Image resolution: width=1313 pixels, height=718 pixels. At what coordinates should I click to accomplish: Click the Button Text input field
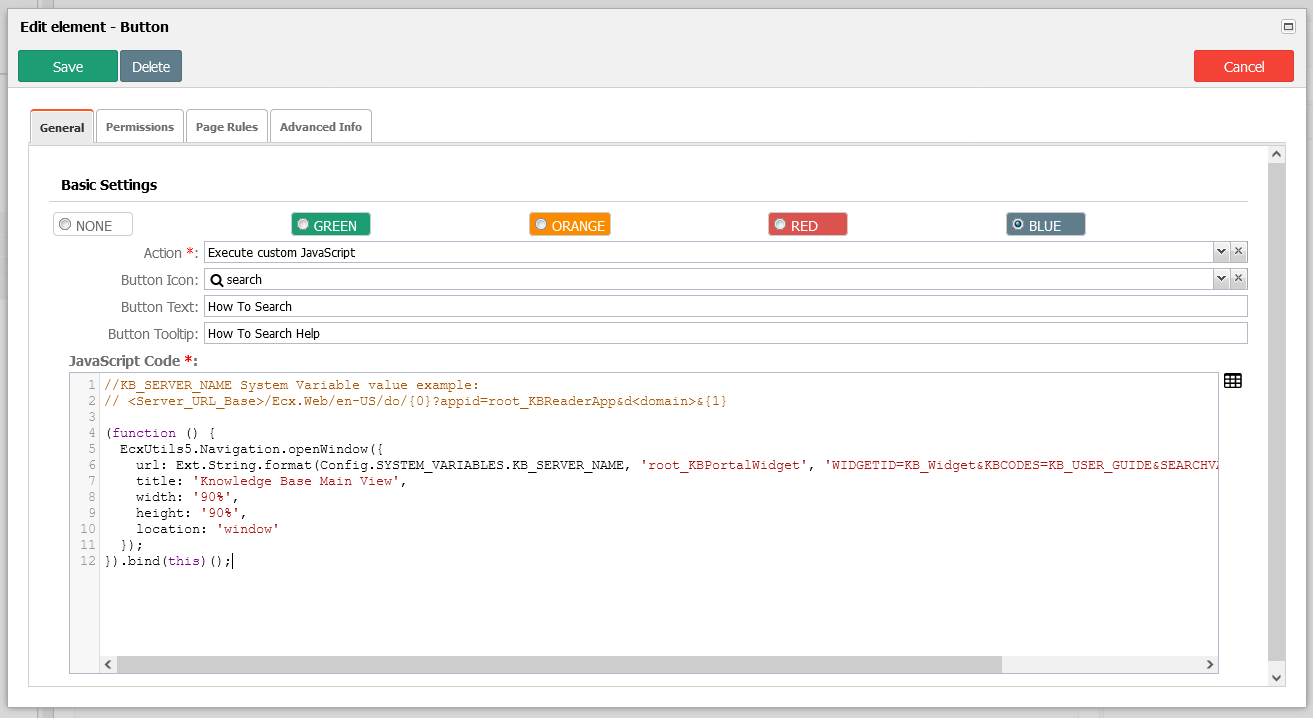pyautogui.click(x=726, y=306)
